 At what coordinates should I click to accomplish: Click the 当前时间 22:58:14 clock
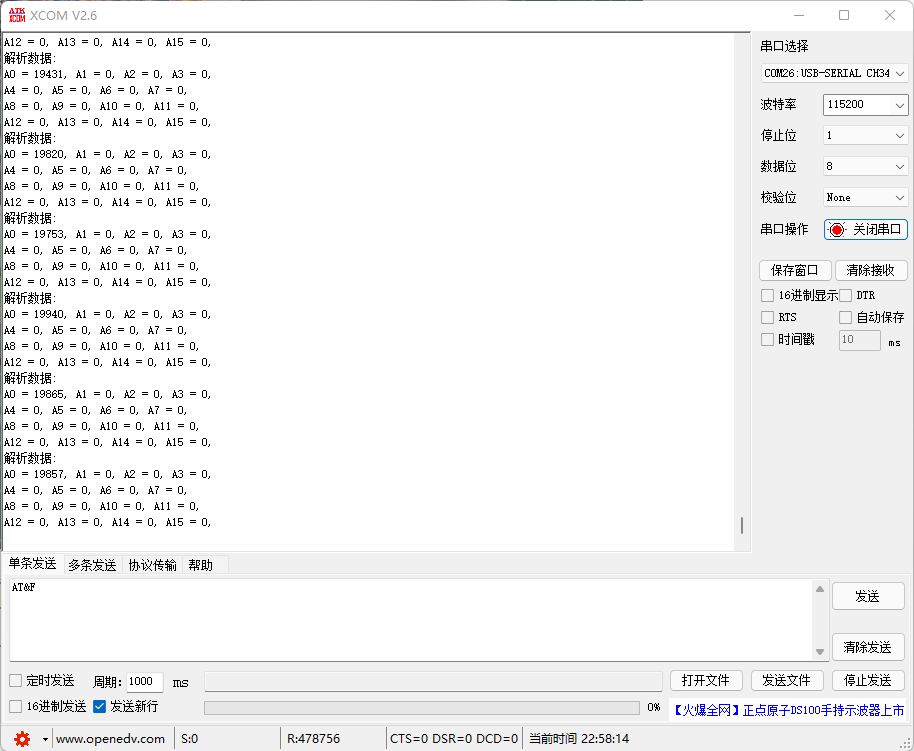[579, 739]
